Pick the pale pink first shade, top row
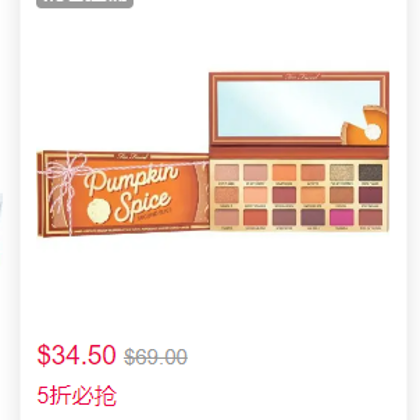The height and width of the screenshot is (420, 420). (227, 172)
